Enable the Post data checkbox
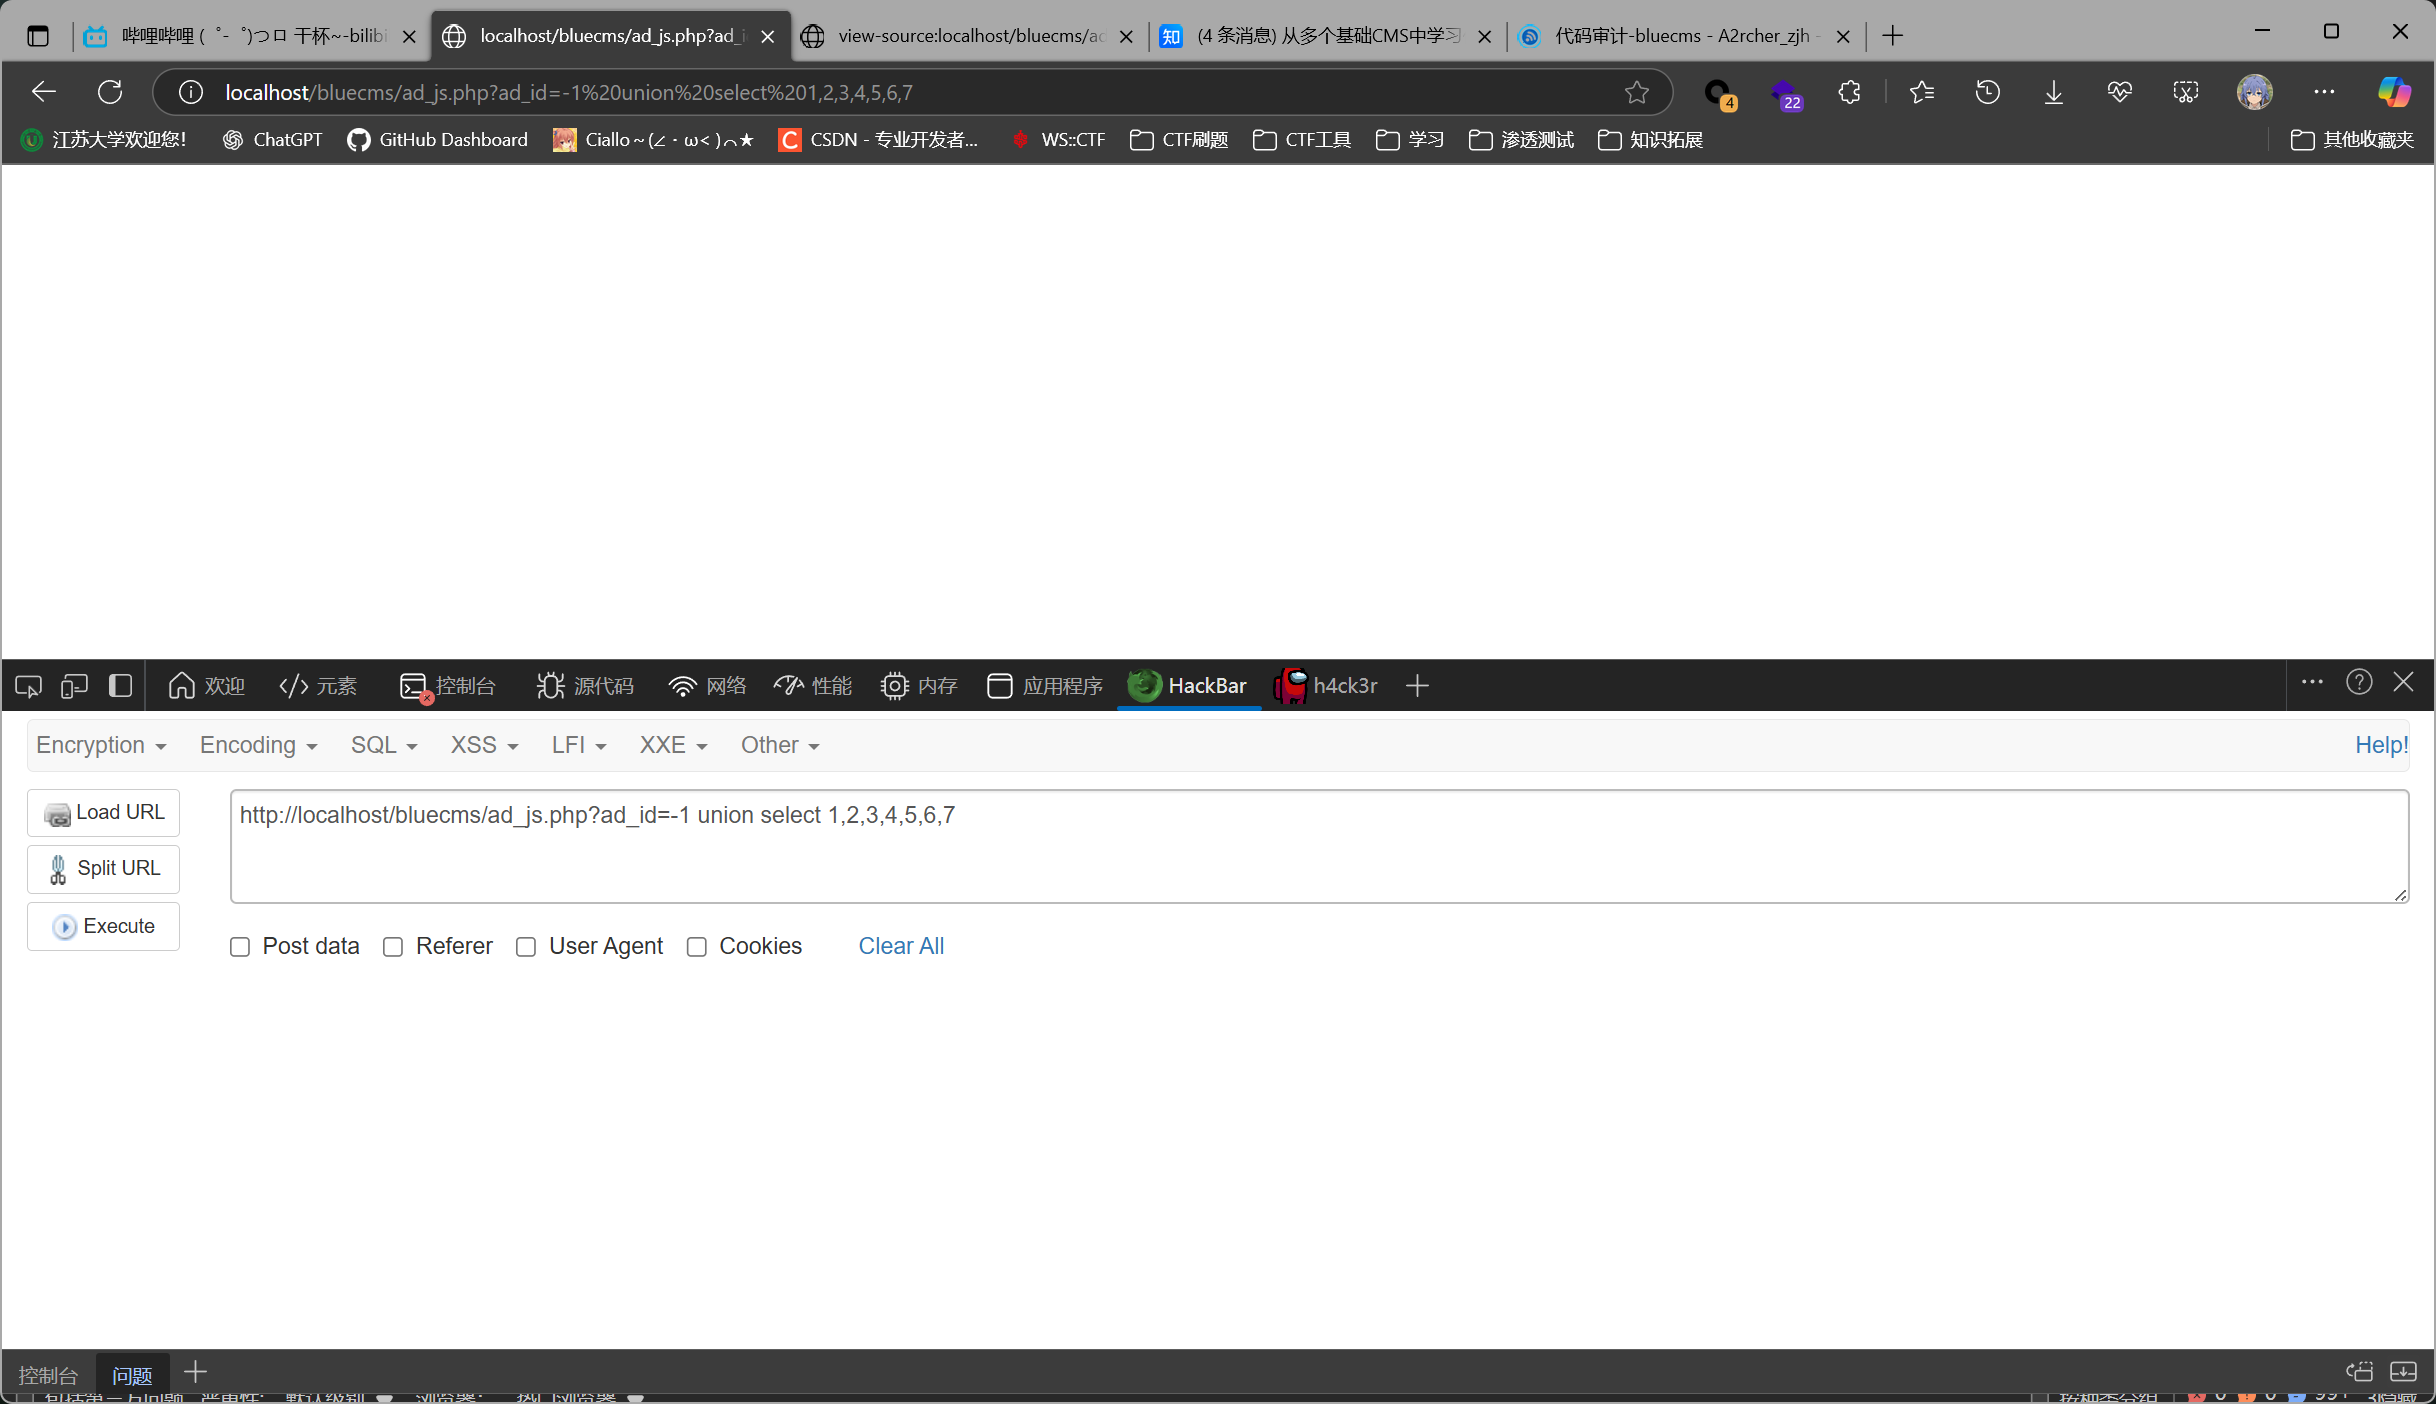The width and height of the screenshot is (2436, 1404). point(240,947)
